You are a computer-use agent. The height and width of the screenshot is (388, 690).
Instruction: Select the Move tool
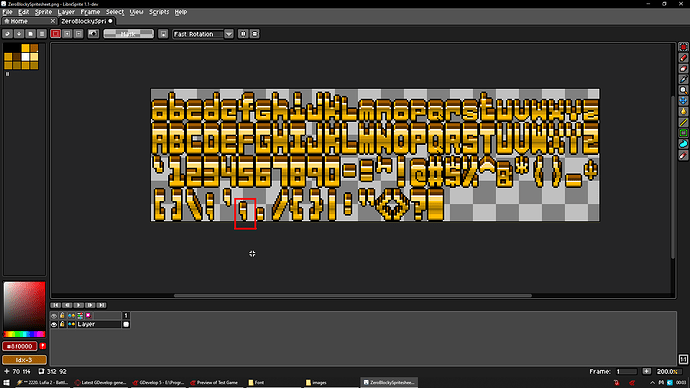coord(683,101)
